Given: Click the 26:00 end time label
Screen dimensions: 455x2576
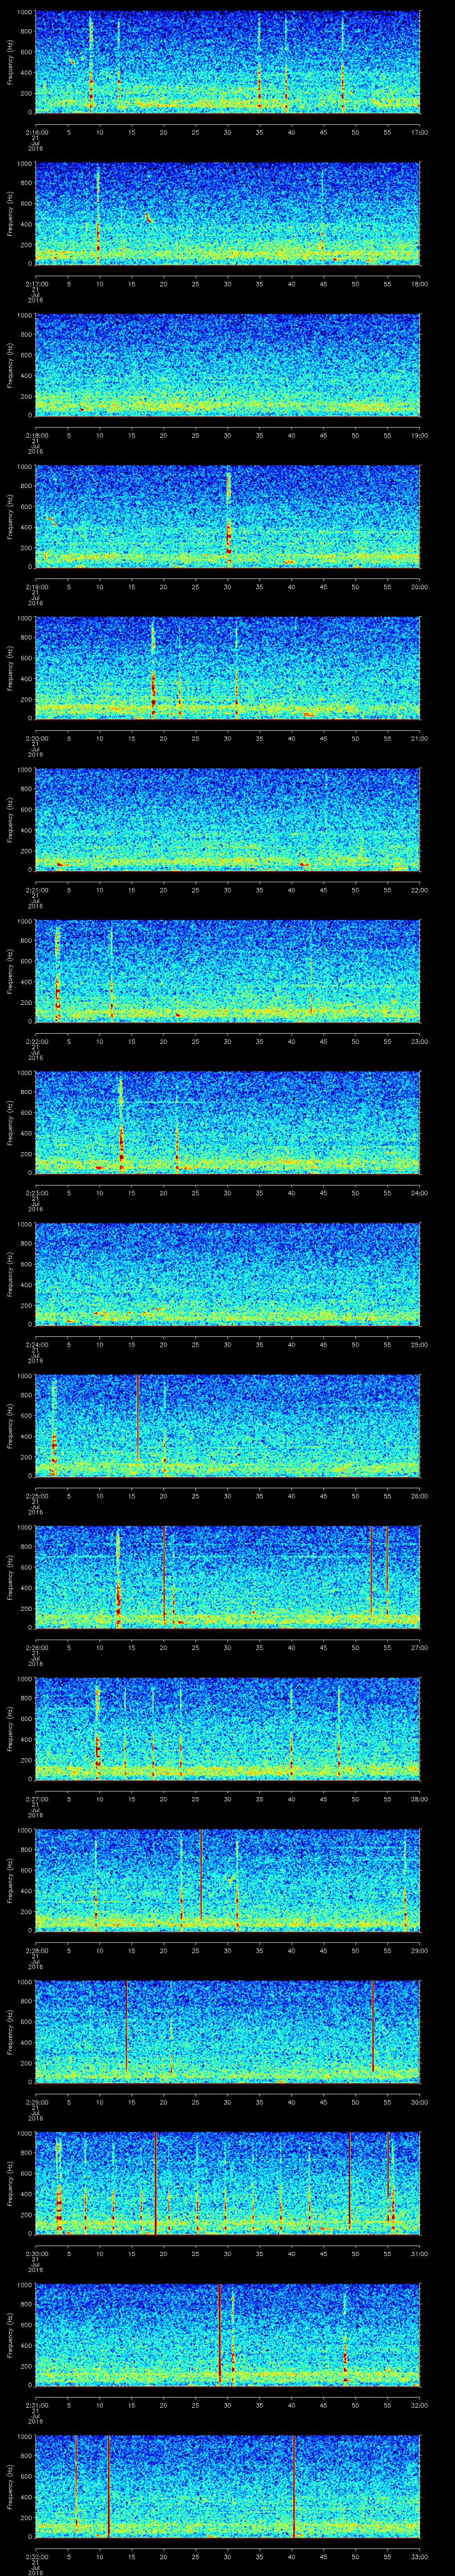Looking at the screenshot, I should 420,1495.
